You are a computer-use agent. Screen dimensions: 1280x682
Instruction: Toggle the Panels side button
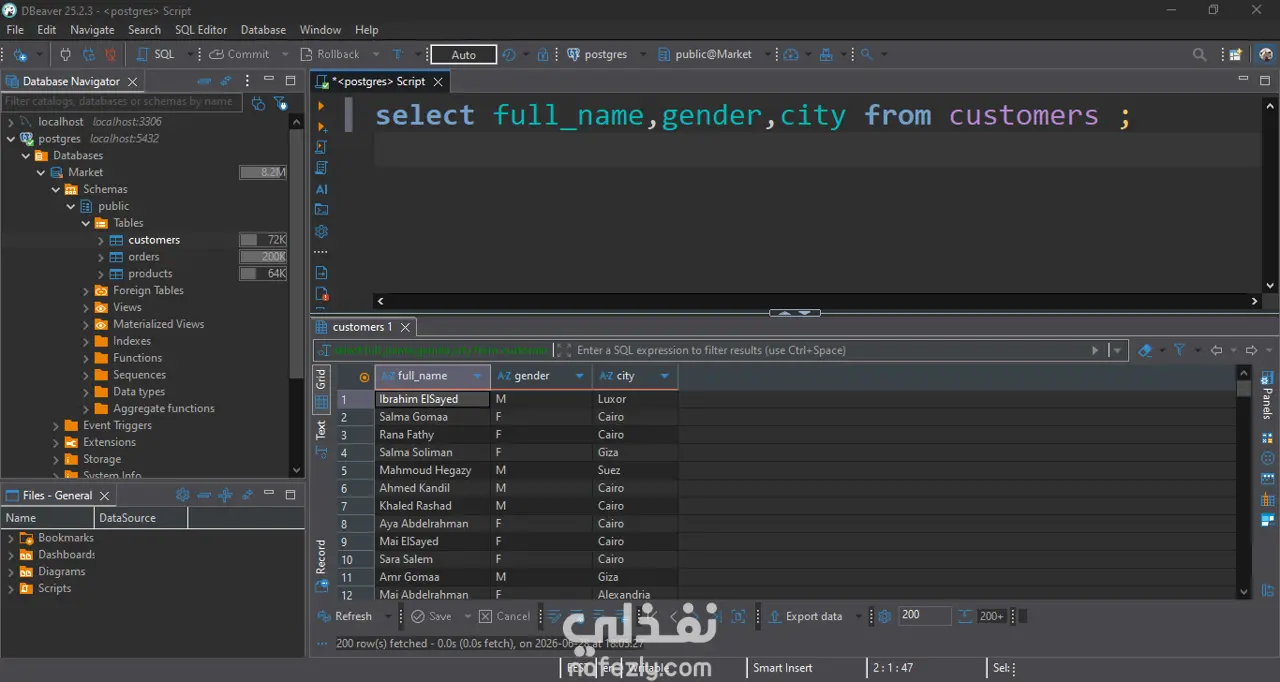click(x=1267, y=395)
